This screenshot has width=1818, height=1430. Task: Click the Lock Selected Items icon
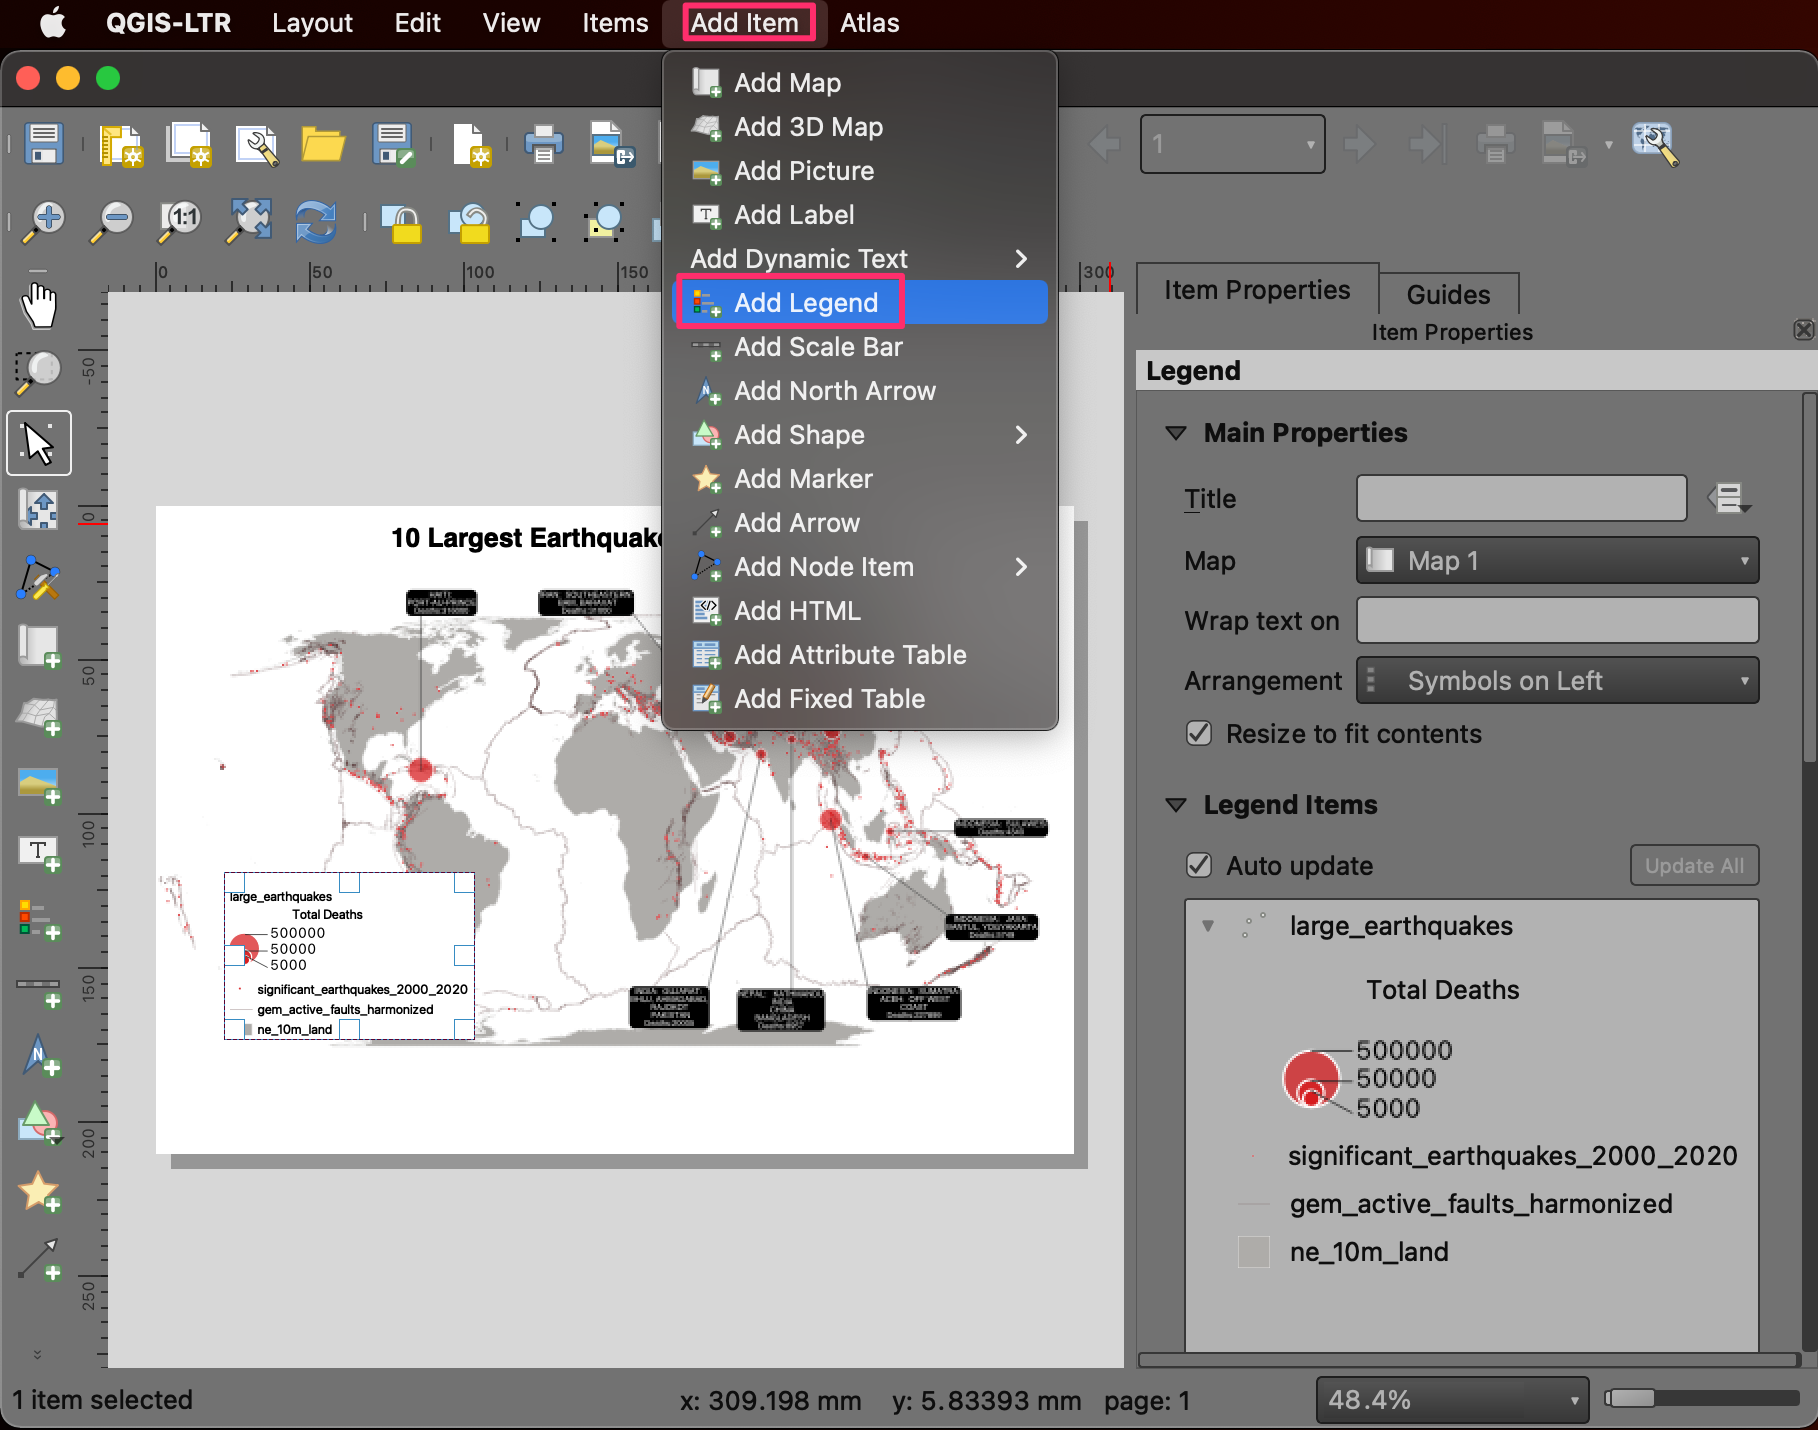coord(403,222)
